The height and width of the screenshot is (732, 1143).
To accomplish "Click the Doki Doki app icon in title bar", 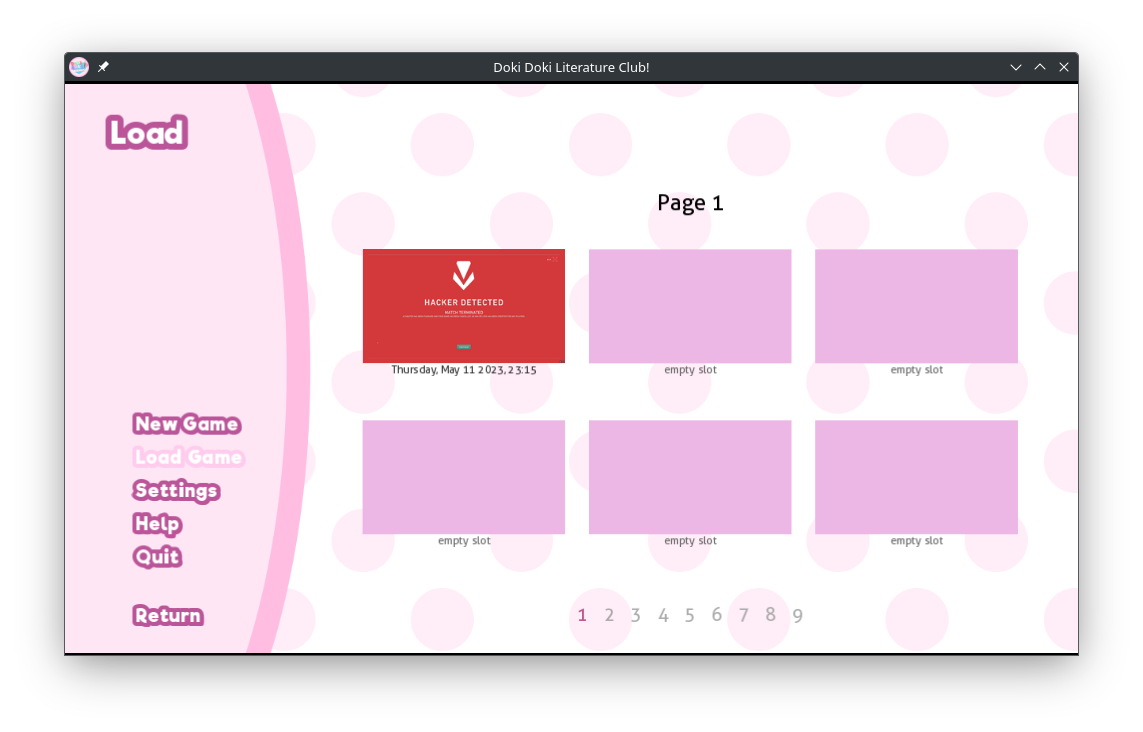I will [79, 67].
